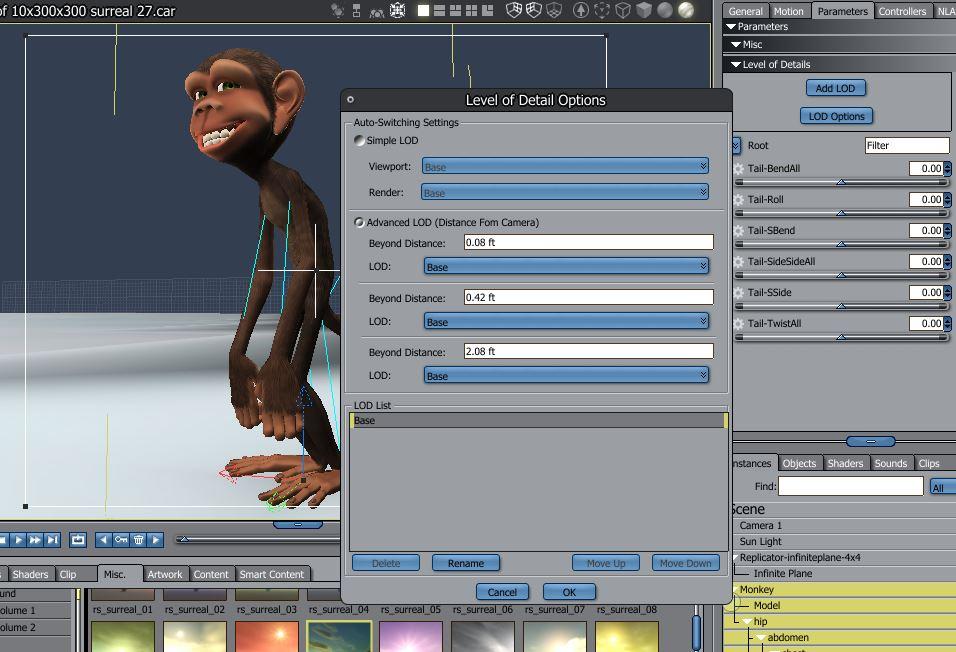Toggle loop playback icon
The width and height of the screenshot is (956, 652).
point(78,540)
